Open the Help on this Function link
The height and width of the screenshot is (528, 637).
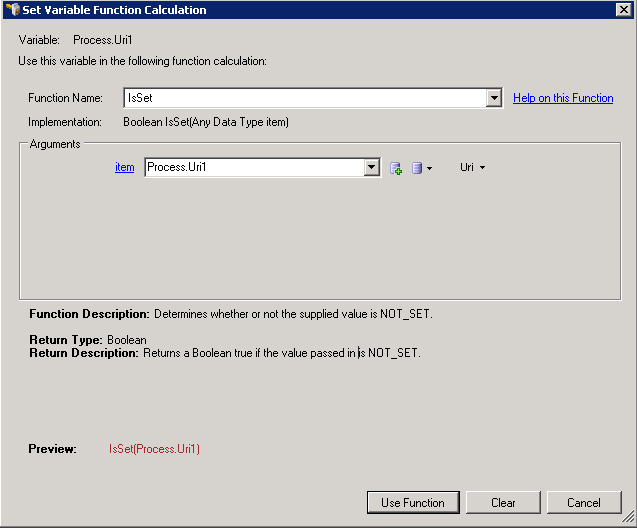(563, 98)
